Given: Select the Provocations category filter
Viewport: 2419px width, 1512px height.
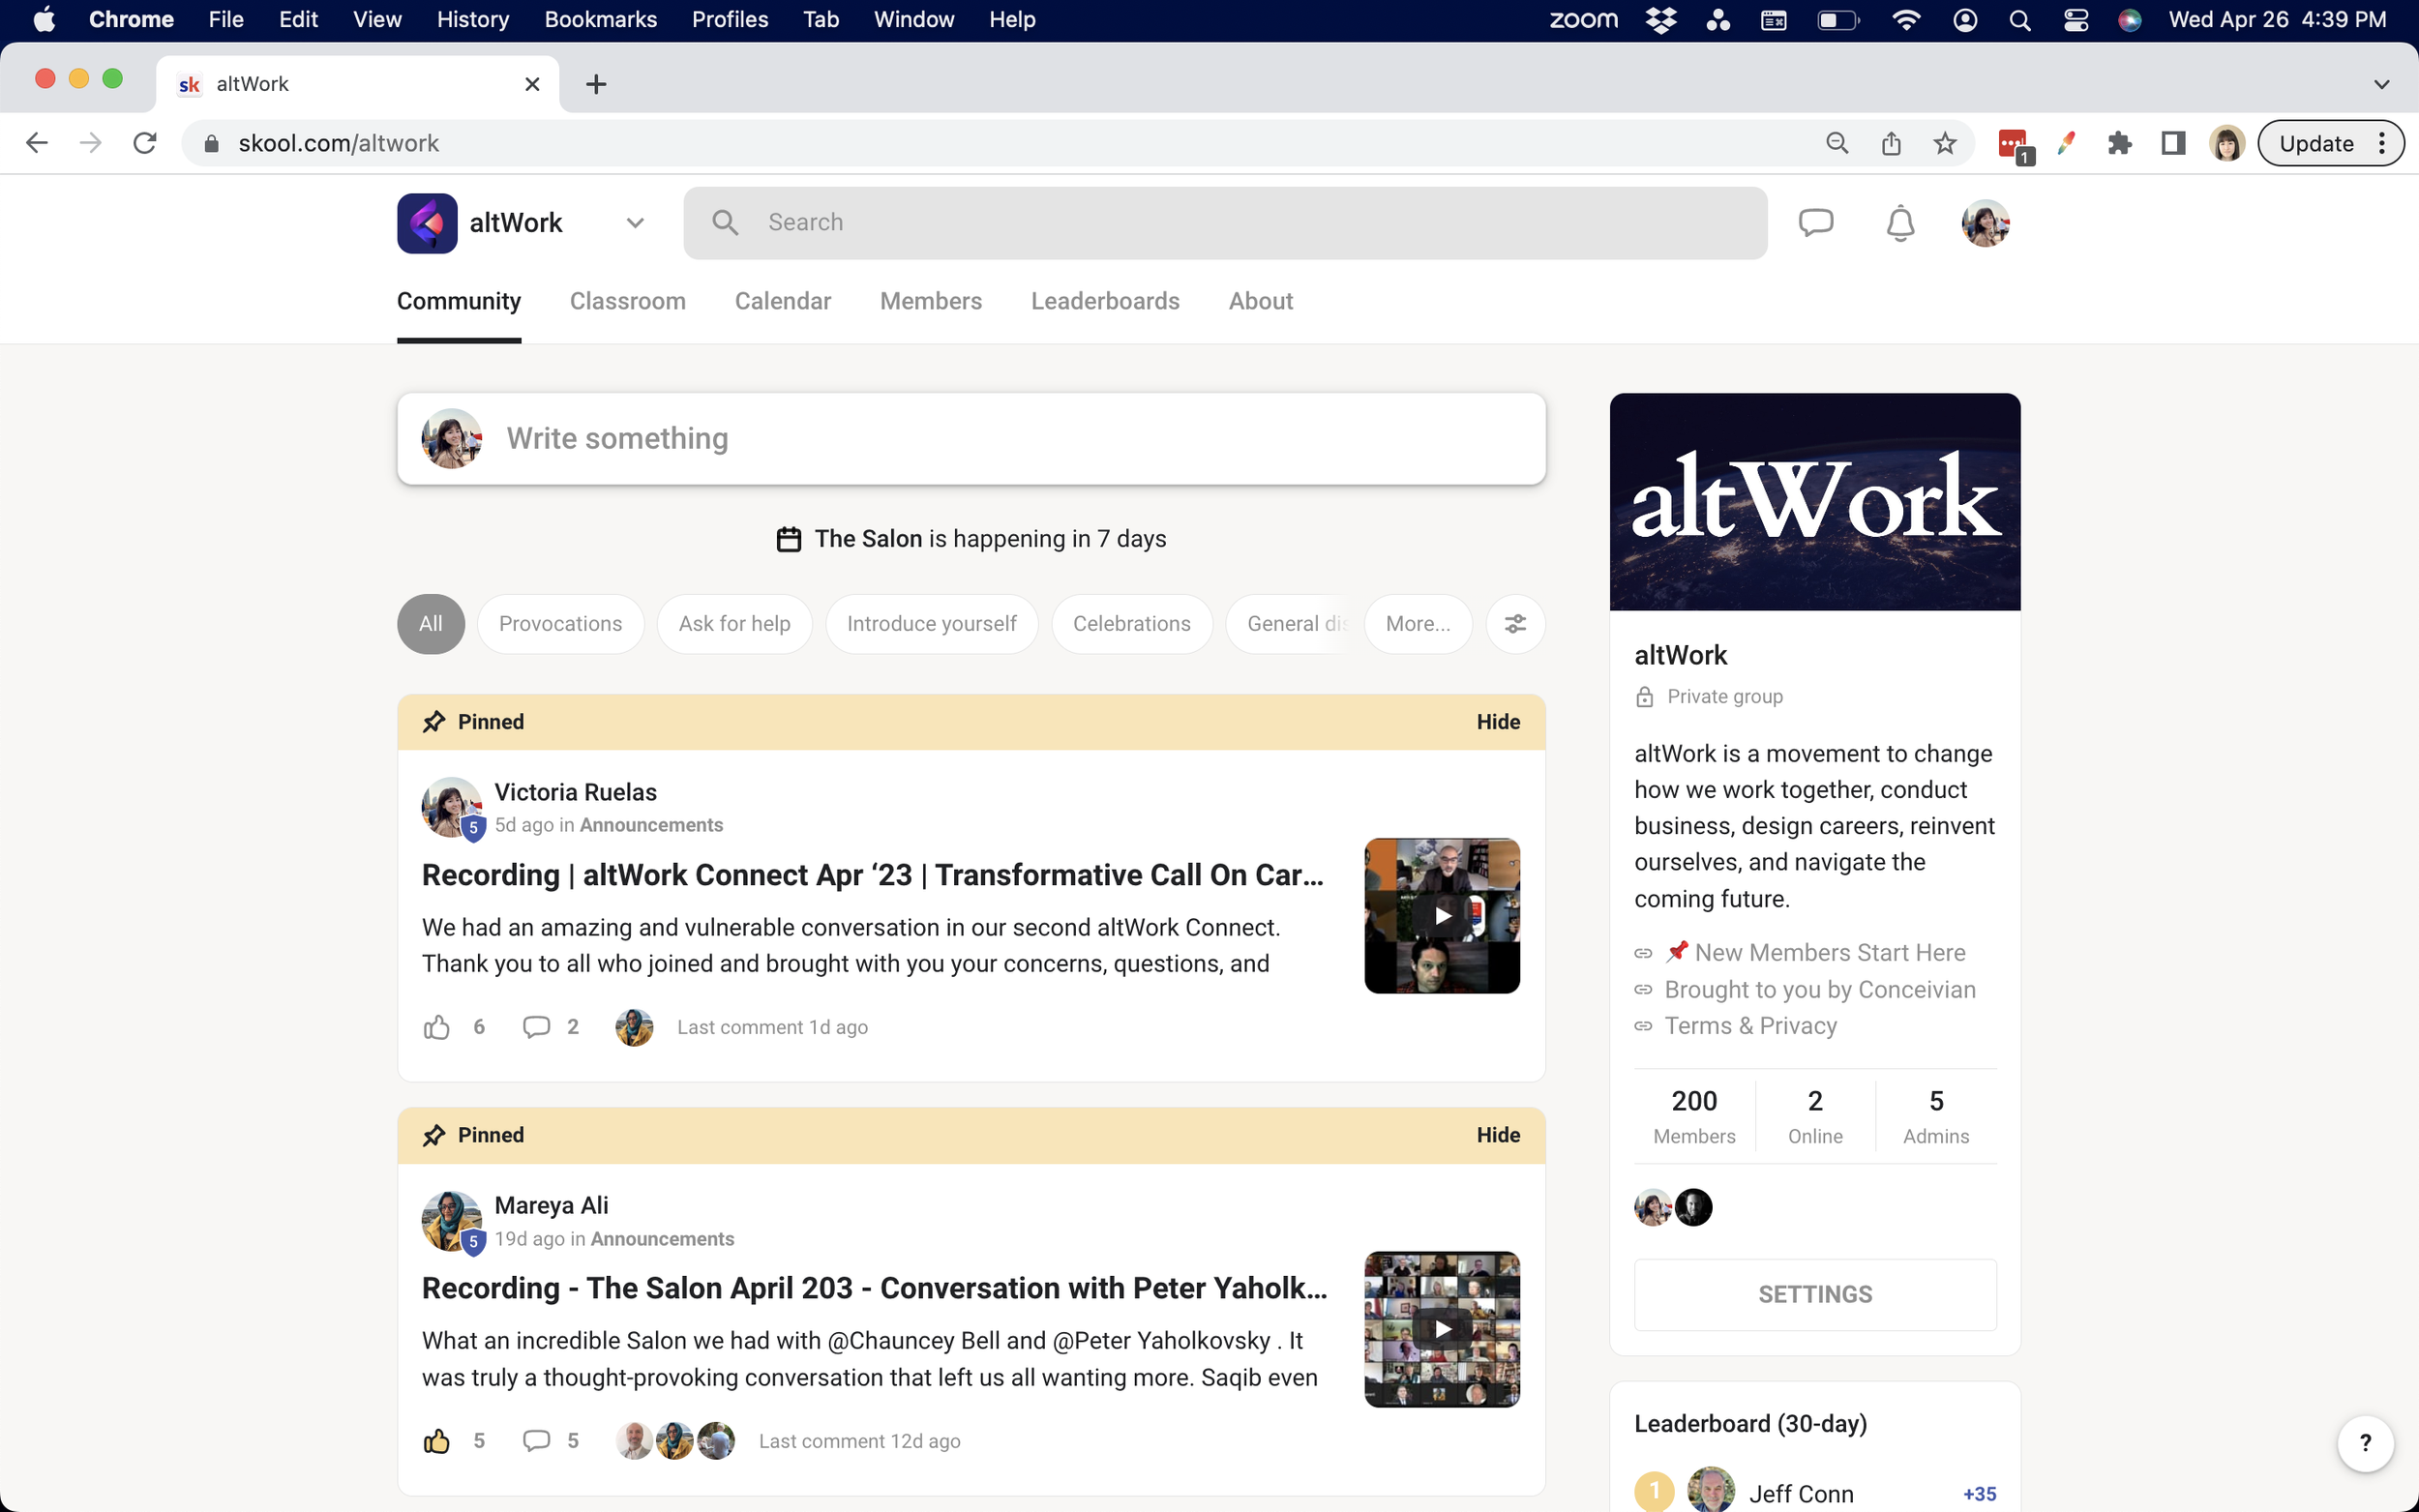Looking at the screenshot, I should point(560,624).
